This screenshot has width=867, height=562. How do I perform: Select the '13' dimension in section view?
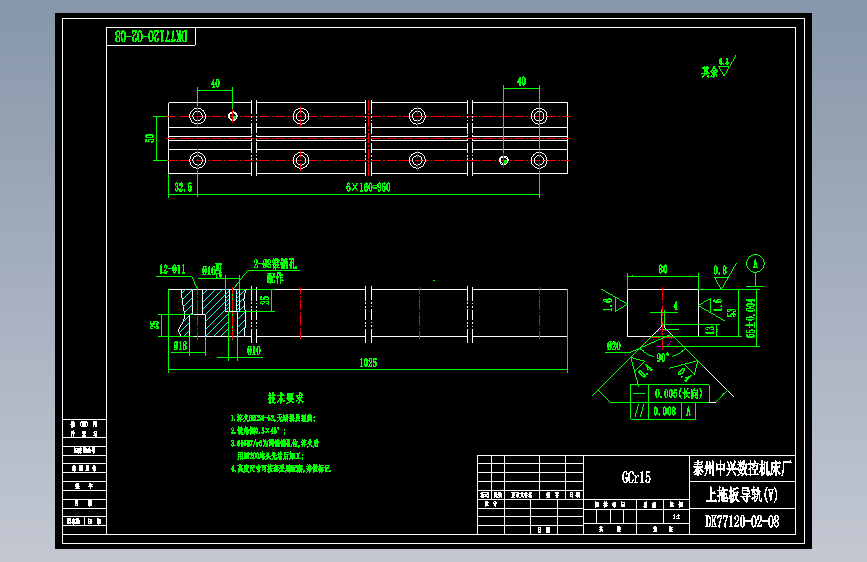tap(711, 330)
